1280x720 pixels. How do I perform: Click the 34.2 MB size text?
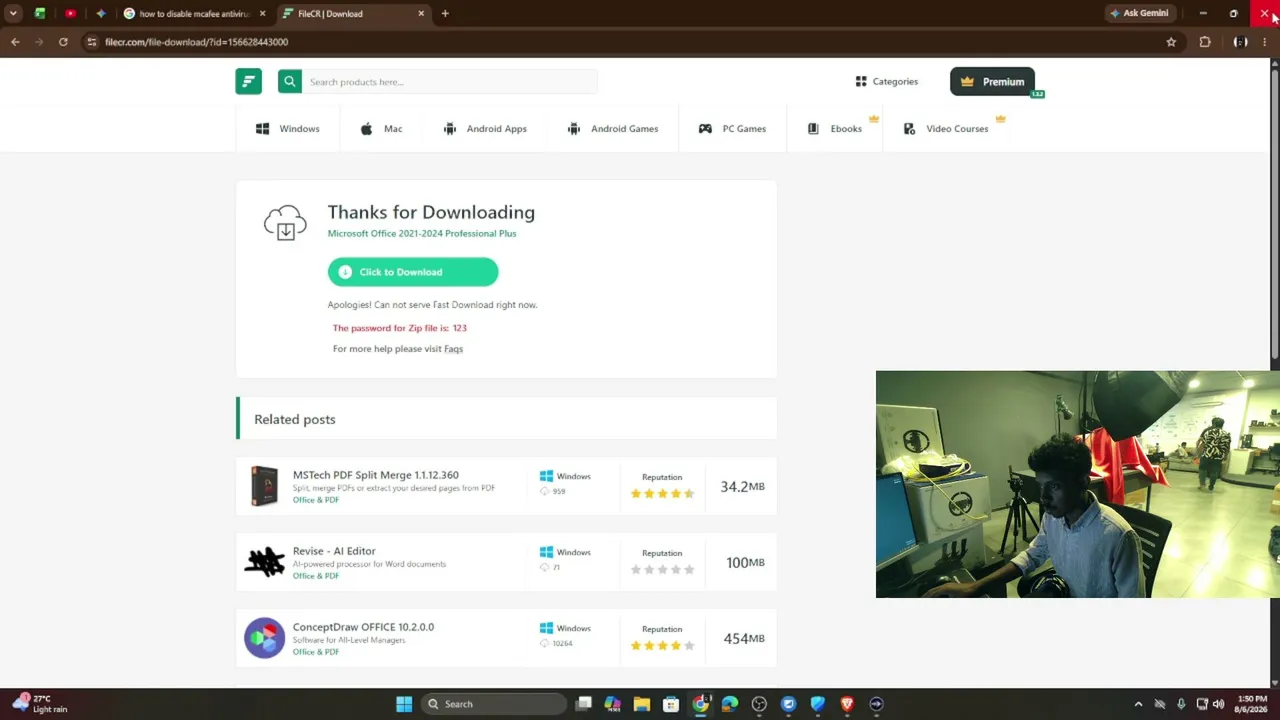[742, 487]
